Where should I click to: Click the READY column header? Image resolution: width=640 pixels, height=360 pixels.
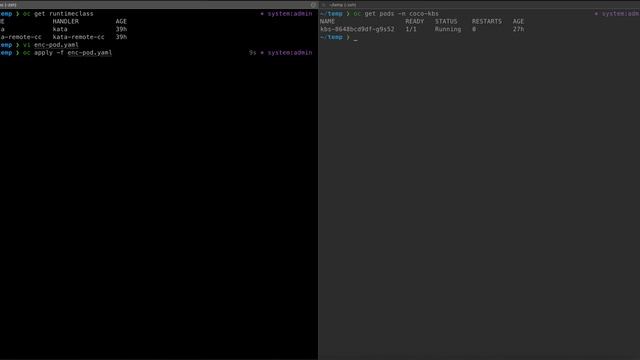415,21
